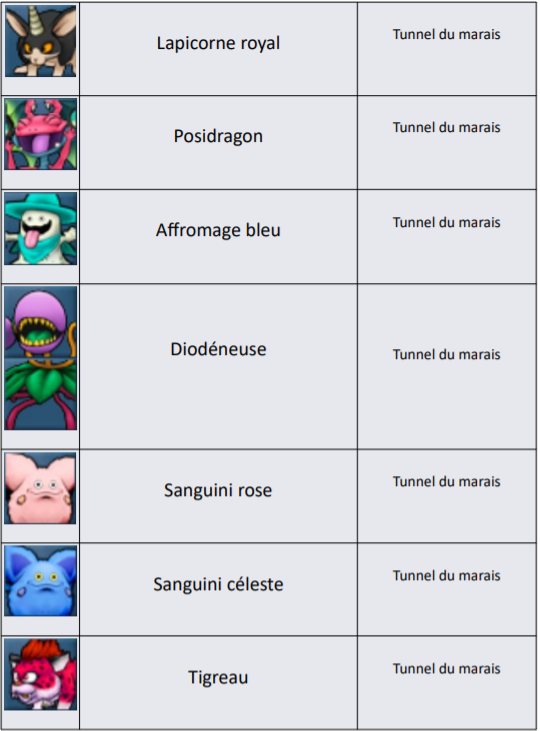The width and height of the screenshot is (540, 731).
Task: Click the Affromage bleu name text
Action: (x=218, y=230)
